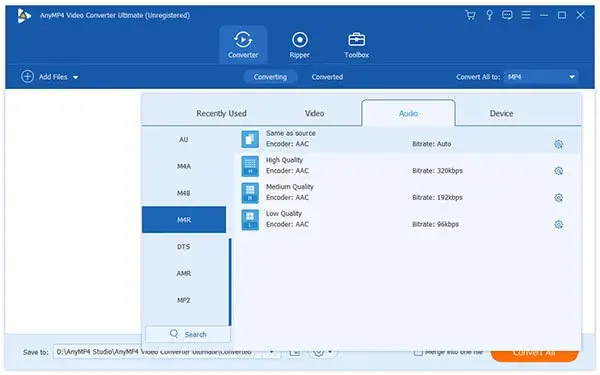Image resolution: width=600 pixels, height=375 pixels.
Task: Open the feedback chat icon
Action: [507, 15]
